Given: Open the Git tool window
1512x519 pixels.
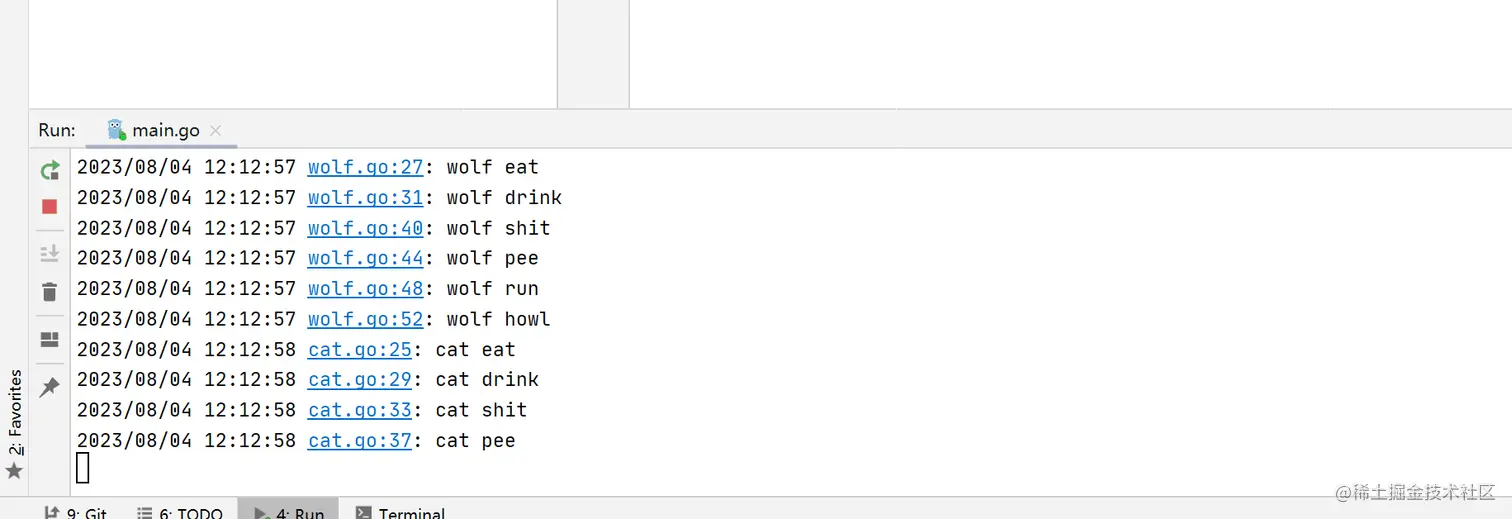Looking at the screenshot, I should [x=76, y=512].
